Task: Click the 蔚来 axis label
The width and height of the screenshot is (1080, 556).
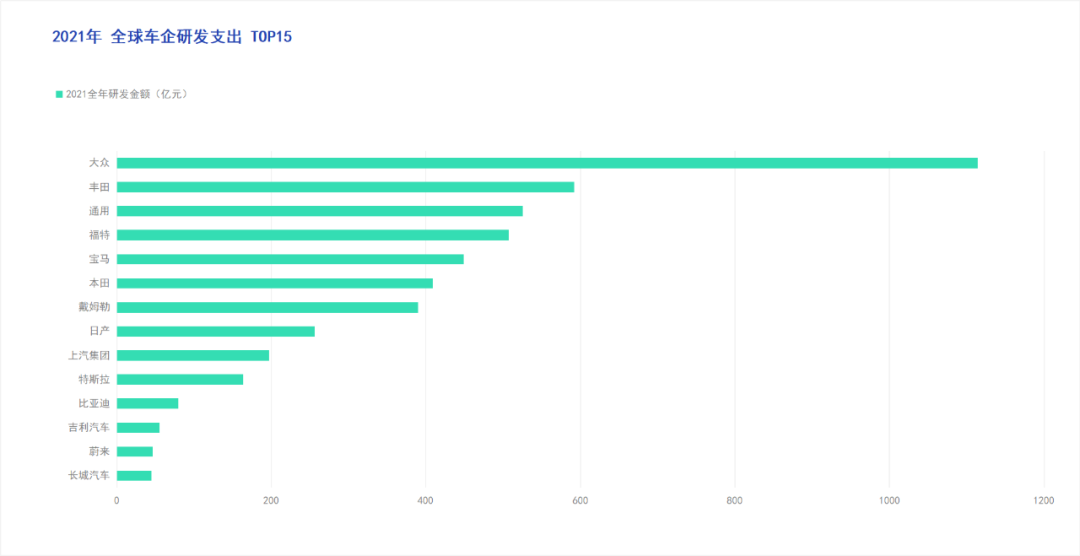Action: (x=99, y=451)
